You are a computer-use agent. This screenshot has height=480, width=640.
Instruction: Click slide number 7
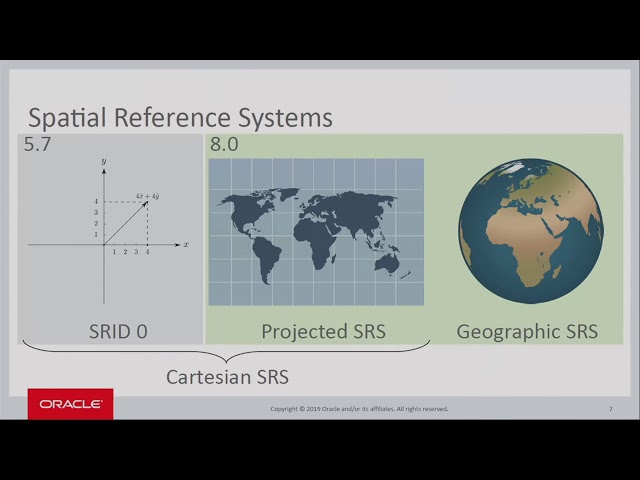pyautogui.click(x=611, y=409)
